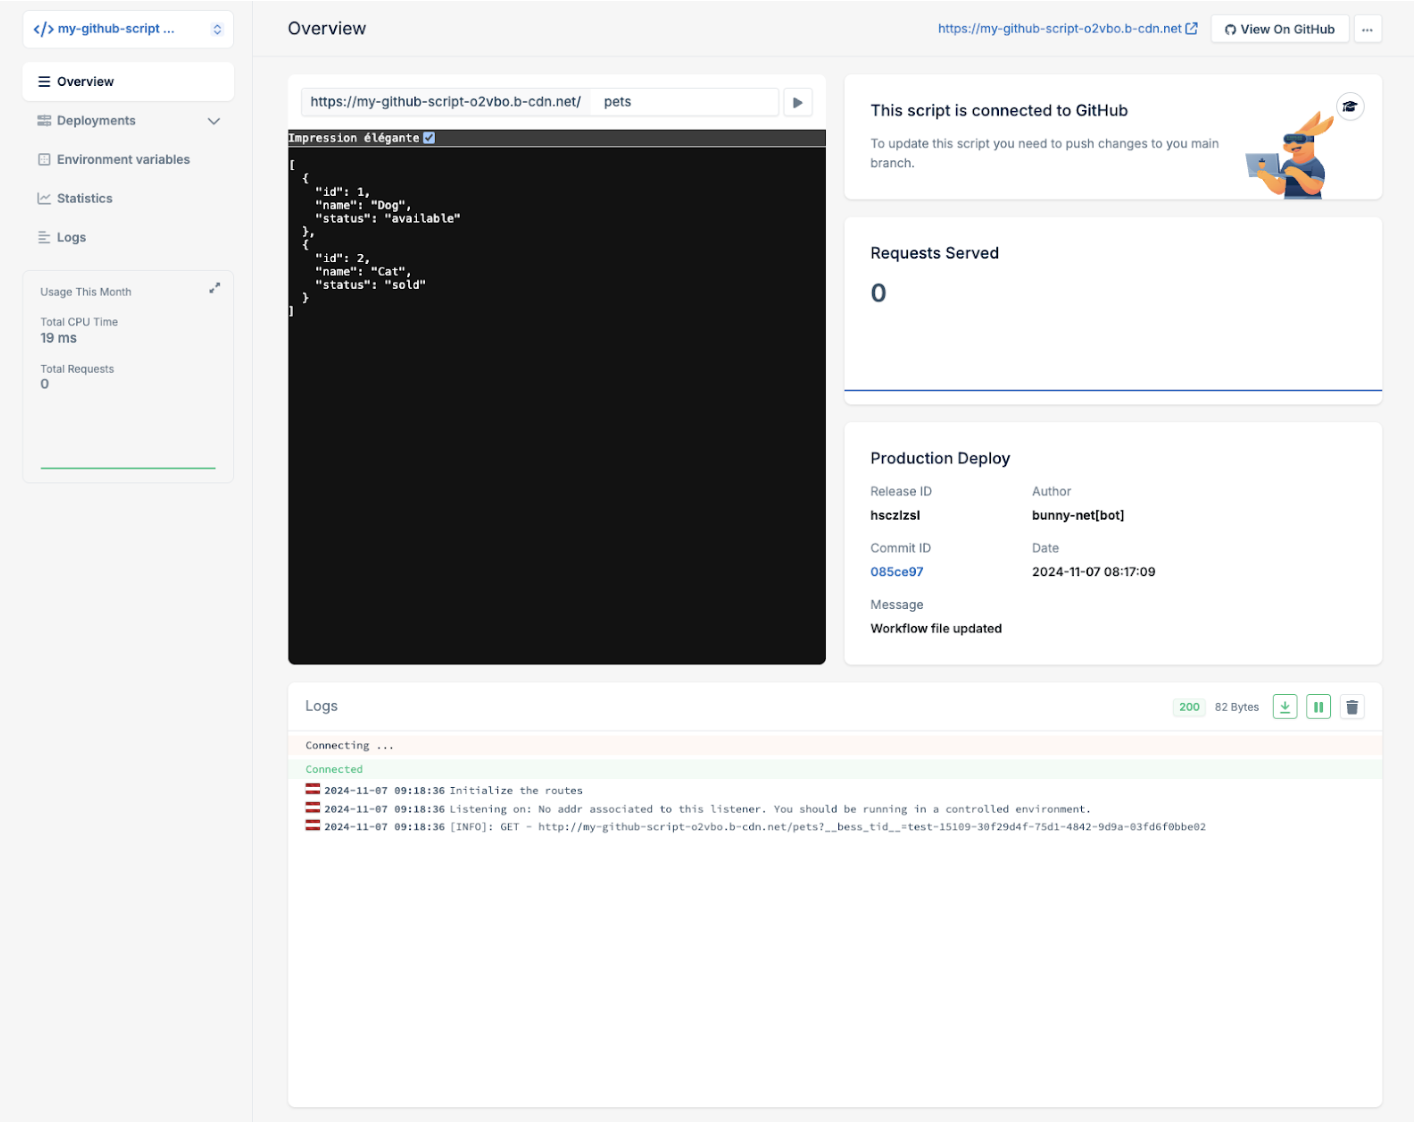Click the Total CPU Time 19 ms value
Viewport: 1414px width, 1122px height.
(x=58, y=338)
